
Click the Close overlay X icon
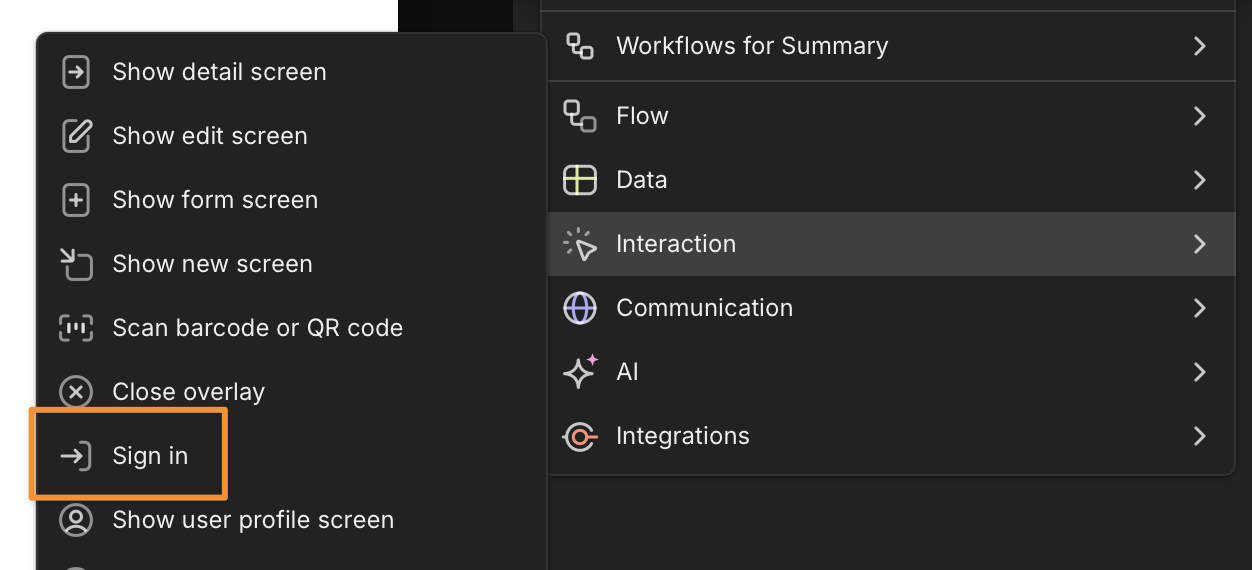tap(76, 392)
